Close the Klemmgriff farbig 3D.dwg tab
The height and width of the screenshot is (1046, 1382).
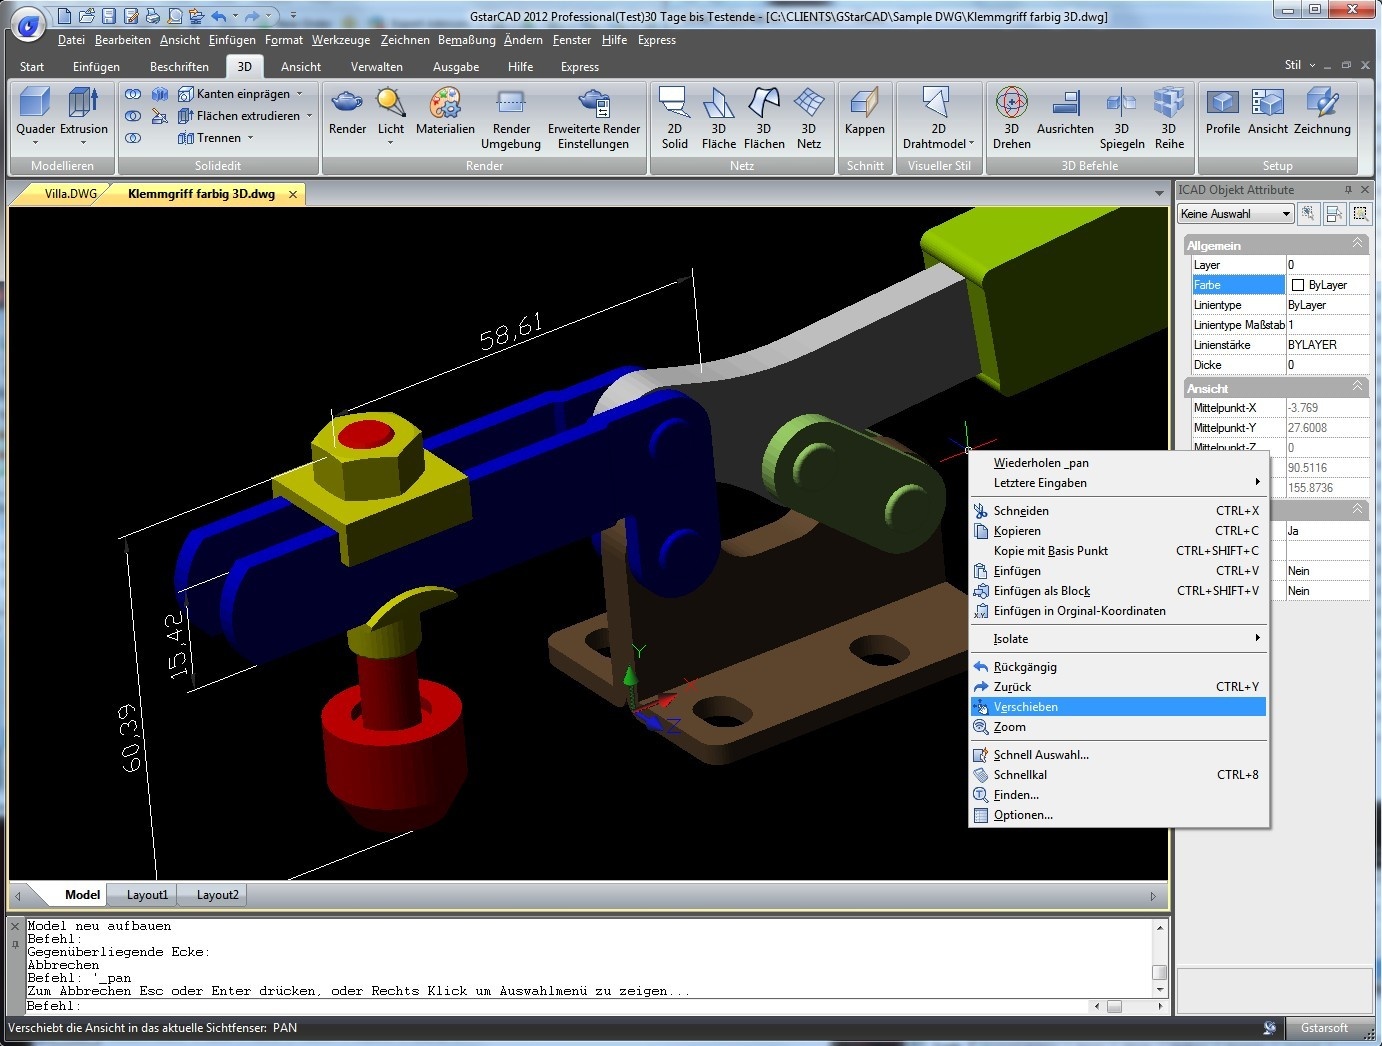coord(293,194)
